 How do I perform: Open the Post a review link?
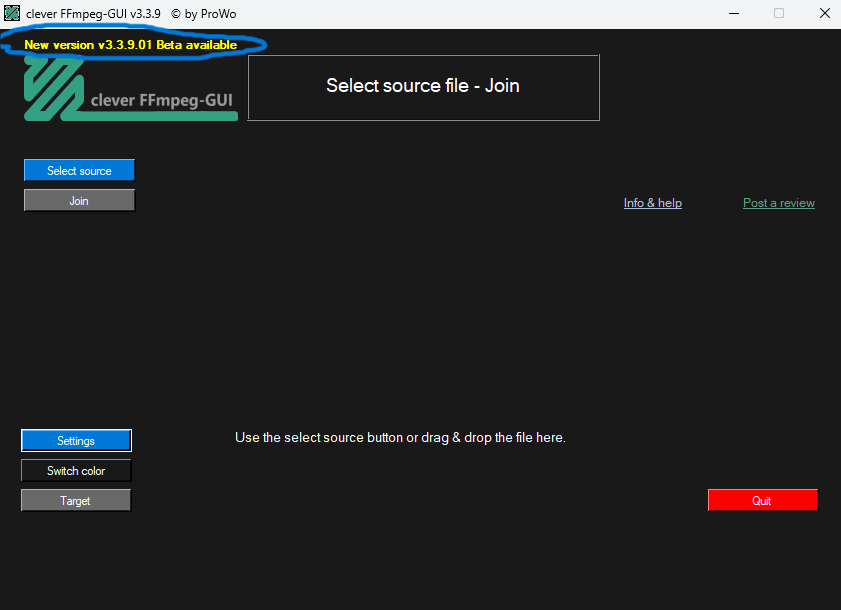(779, 203)
